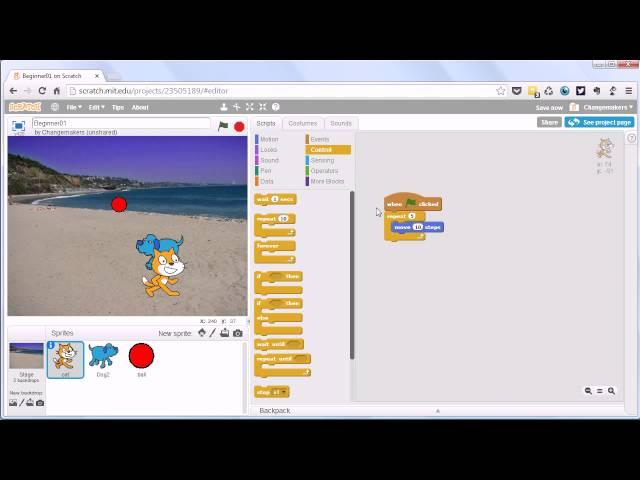Select the Control blocks category
640x480 pixels.
pos(328,150)
